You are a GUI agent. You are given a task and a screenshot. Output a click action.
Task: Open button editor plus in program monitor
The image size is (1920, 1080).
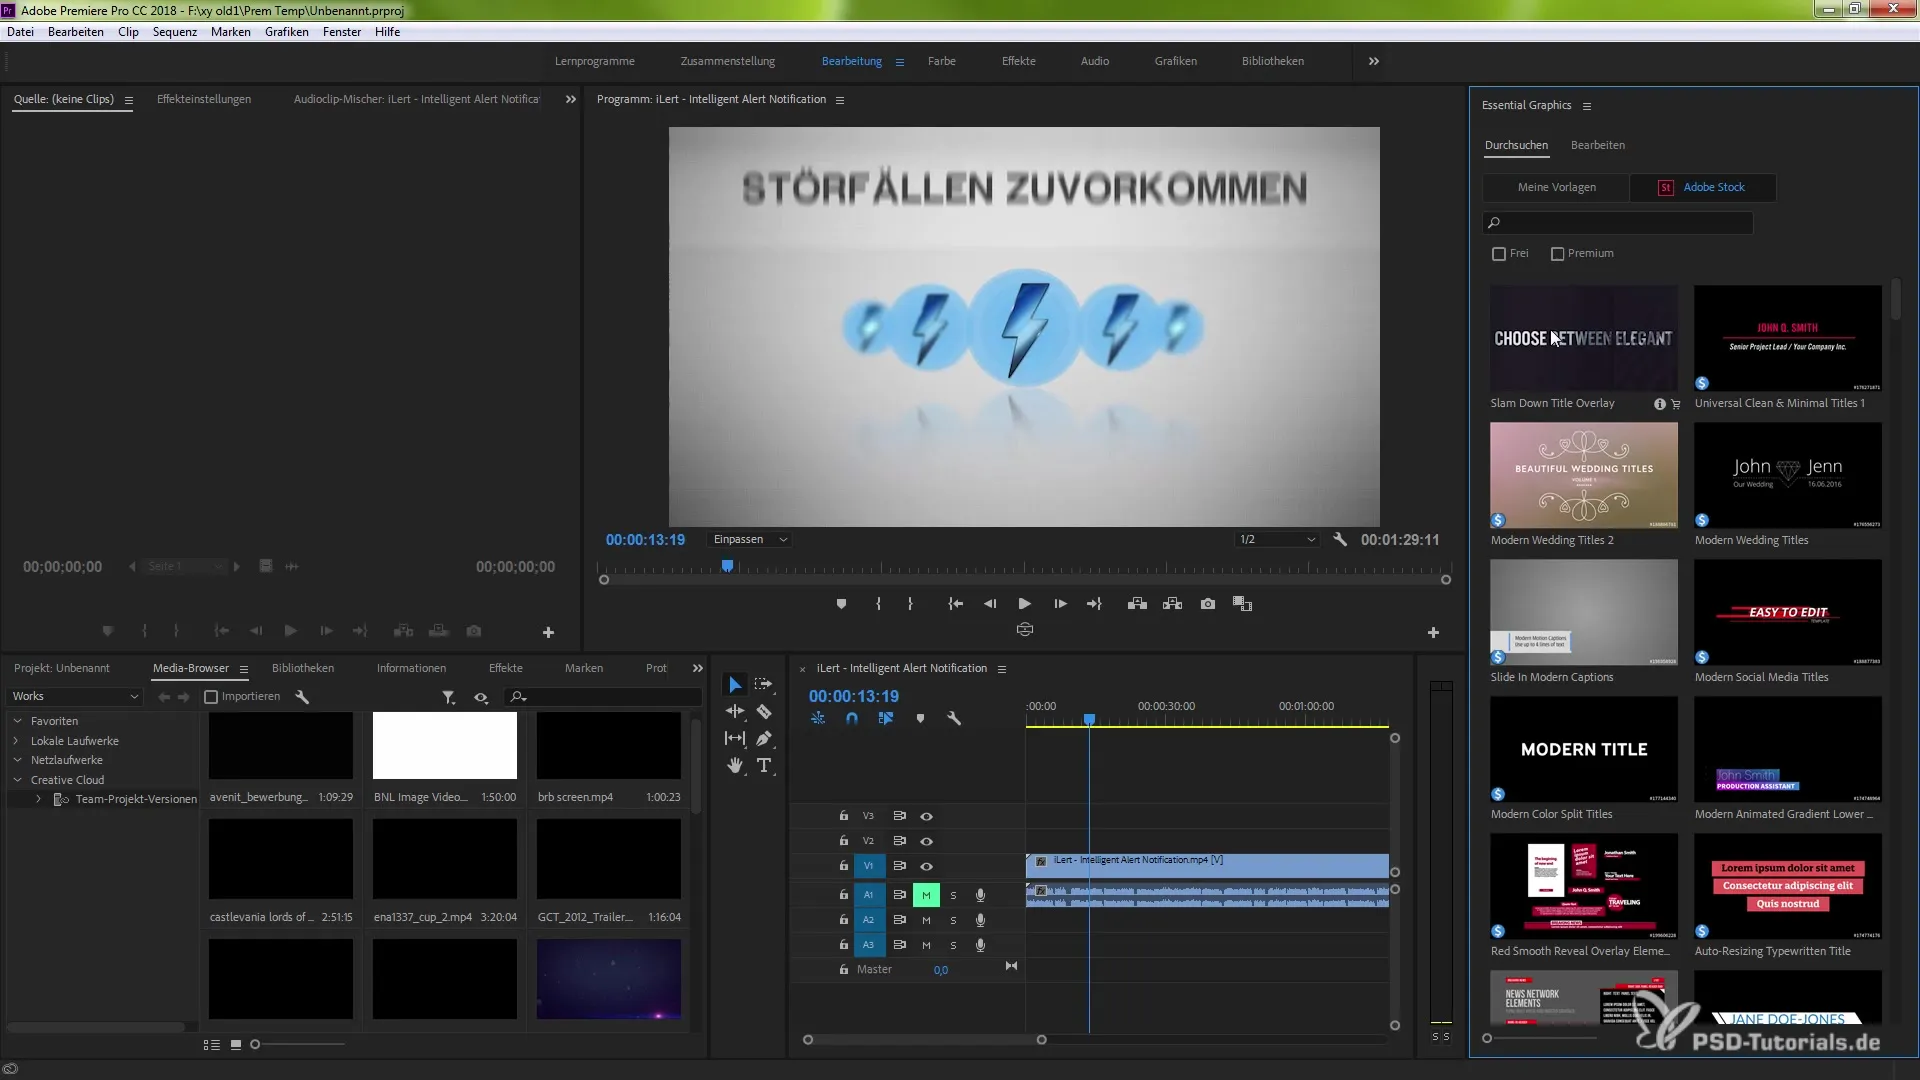1433,633
